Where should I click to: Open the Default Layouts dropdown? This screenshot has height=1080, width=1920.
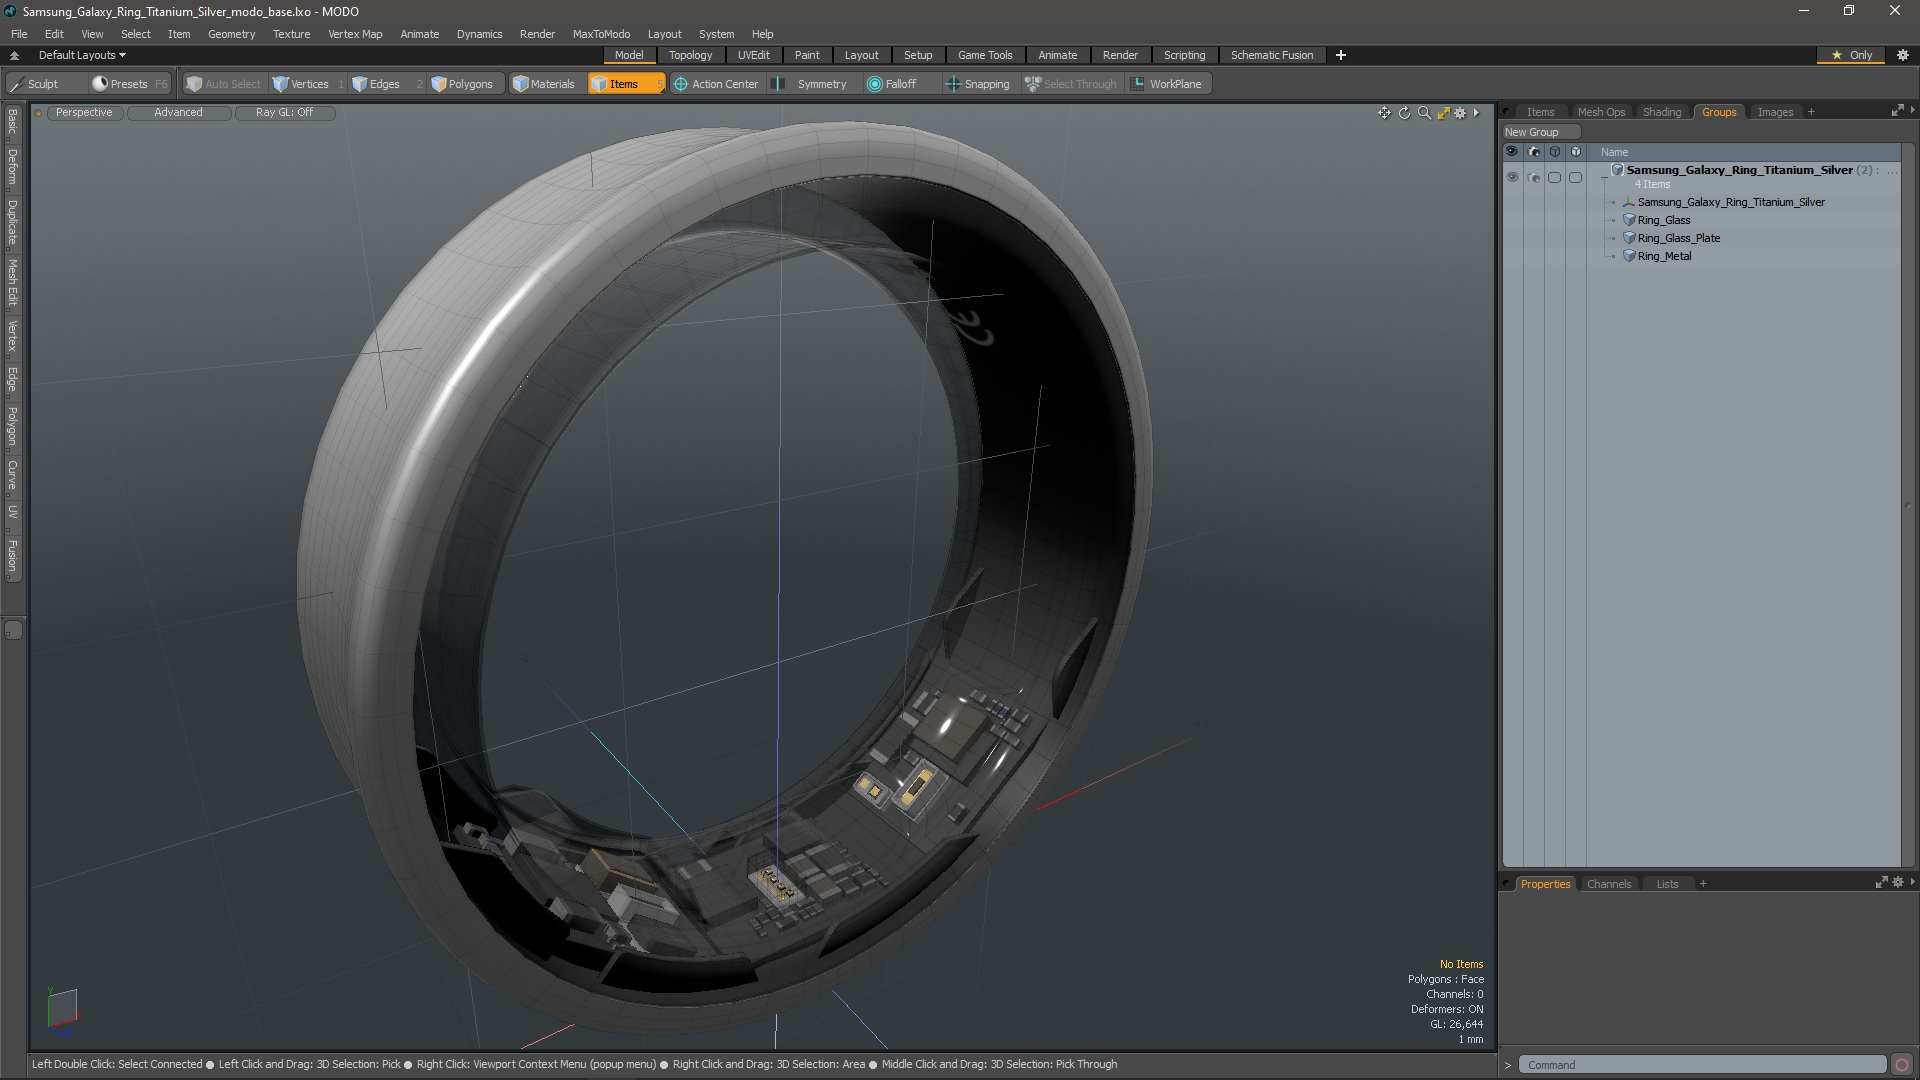pos(82,55)
